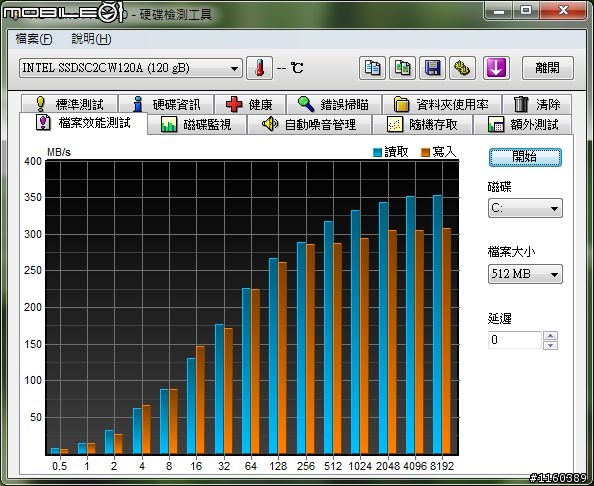
Task: Switch to the 標準測試 tab
Action: pos(70,104)
